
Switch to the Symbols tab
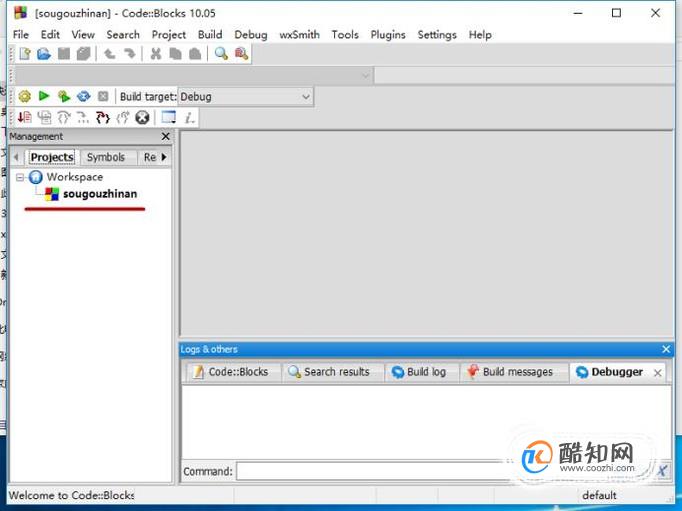coord(106,157)
